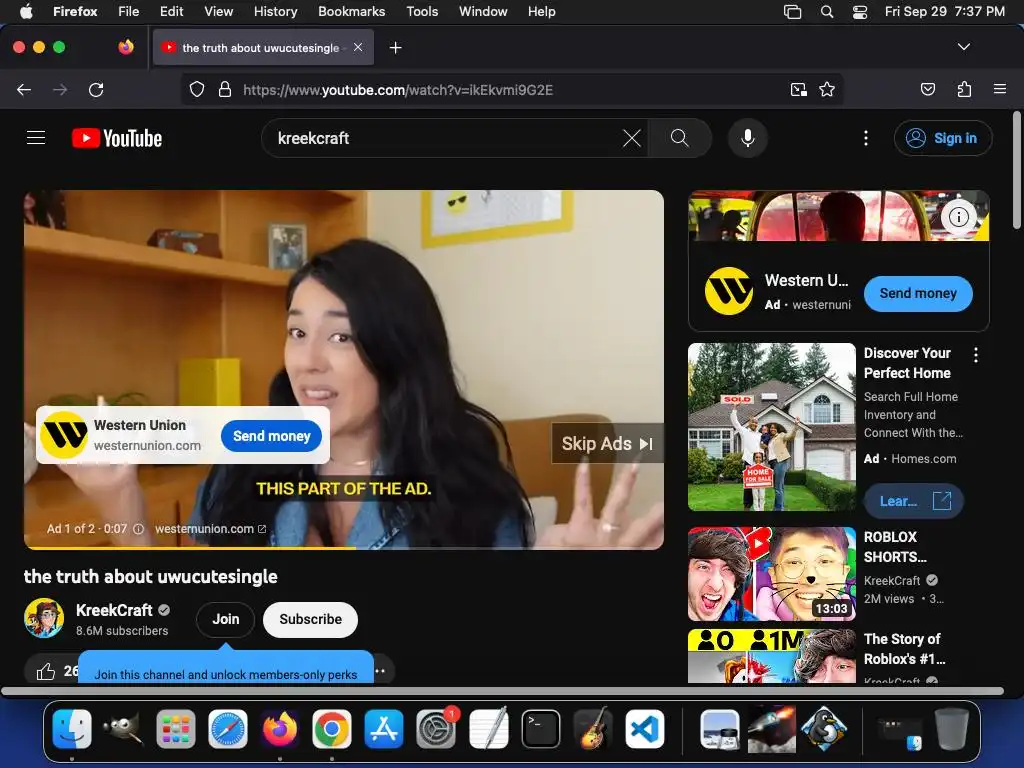Open Visual Studio Code from Dock
Screen dimensions: 1024x768
click(645, 729)
